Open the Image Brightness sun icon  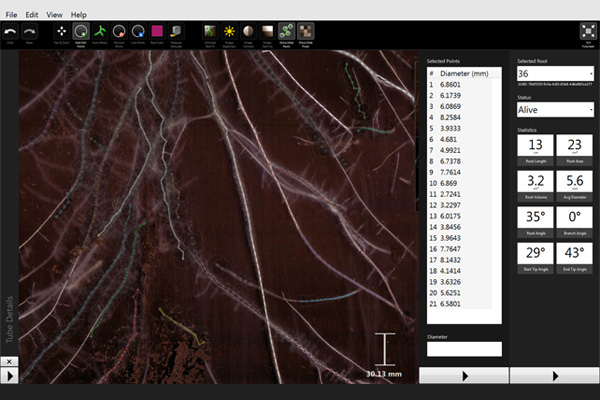click(228, 32)
